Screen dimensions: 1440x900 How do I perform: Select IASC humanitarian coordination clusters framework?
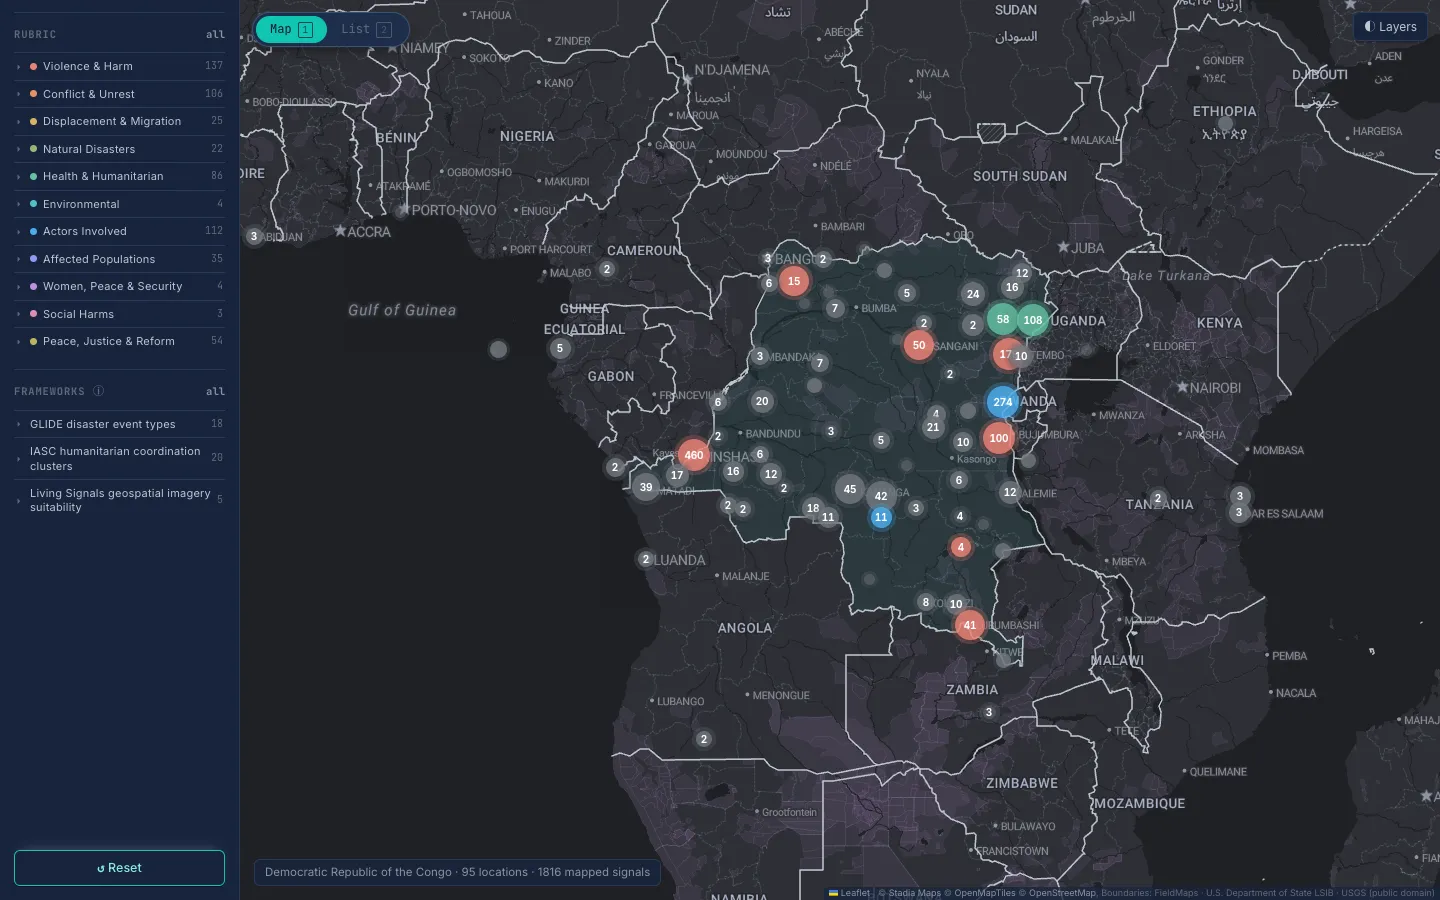click(119, 458)
